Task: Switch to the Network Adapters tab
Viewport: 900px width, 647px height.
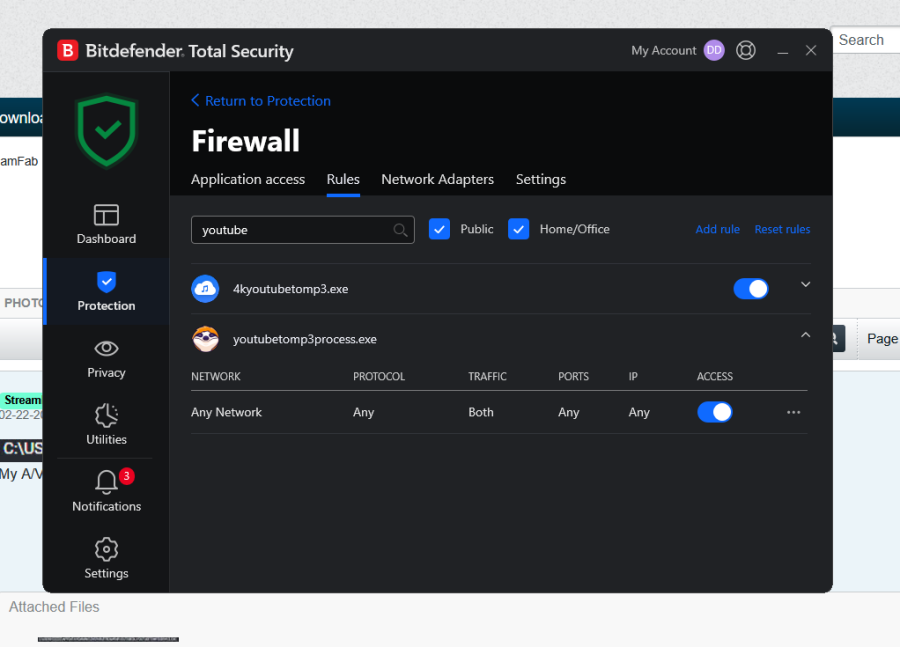Action: pyautogui.click(x=437, y=180)
